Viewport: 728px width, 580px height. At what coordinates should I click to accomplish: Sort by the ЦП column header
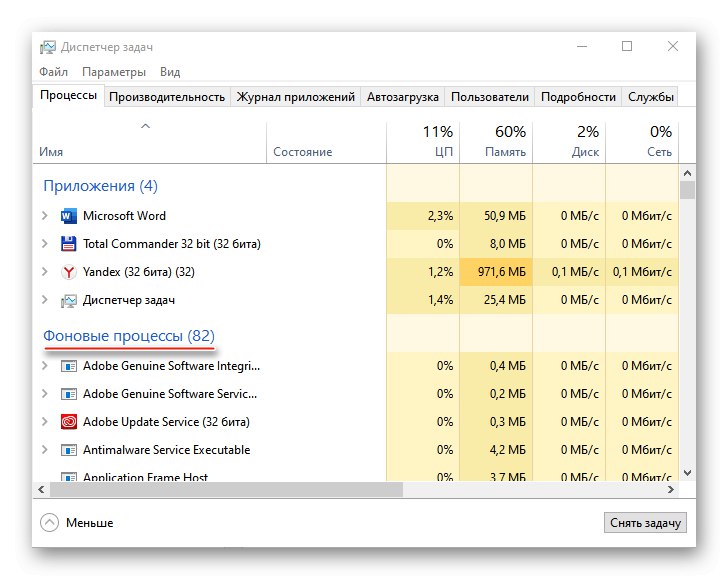point(422,143)
